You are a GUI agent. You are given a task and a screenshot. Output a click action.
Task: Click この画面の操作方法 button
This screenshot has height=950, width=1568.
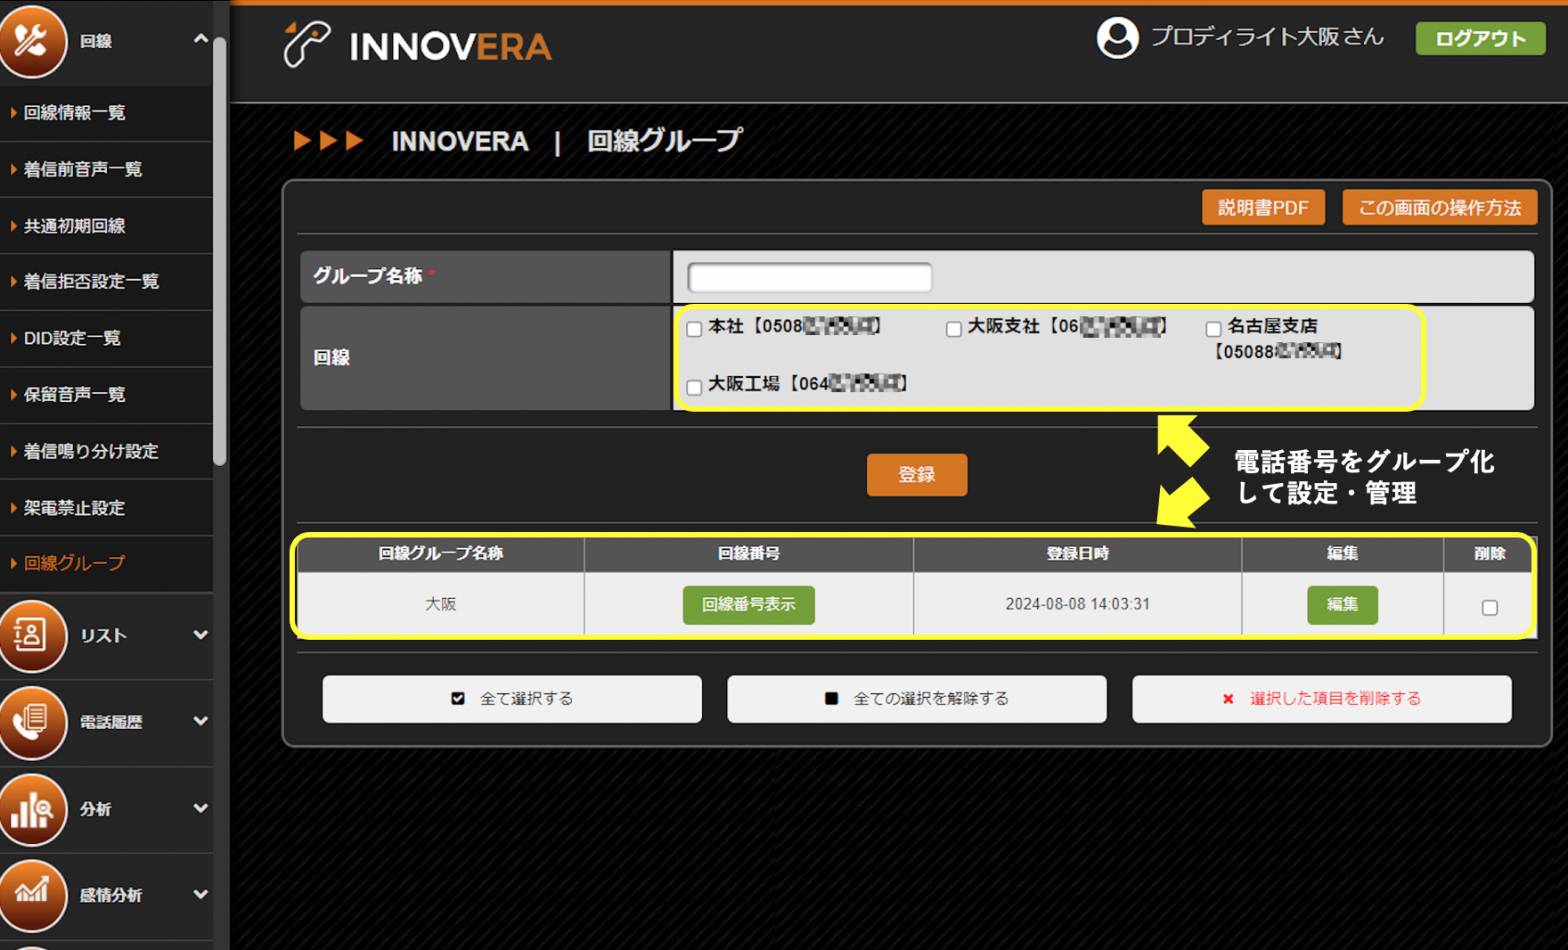point(1439,207)
